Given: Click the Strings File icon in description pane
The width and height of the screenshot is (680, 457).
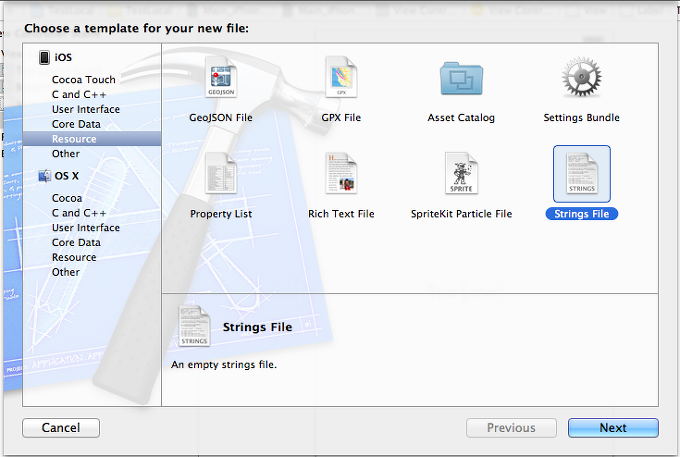Looking at the screenshot, I should (194, 326).
